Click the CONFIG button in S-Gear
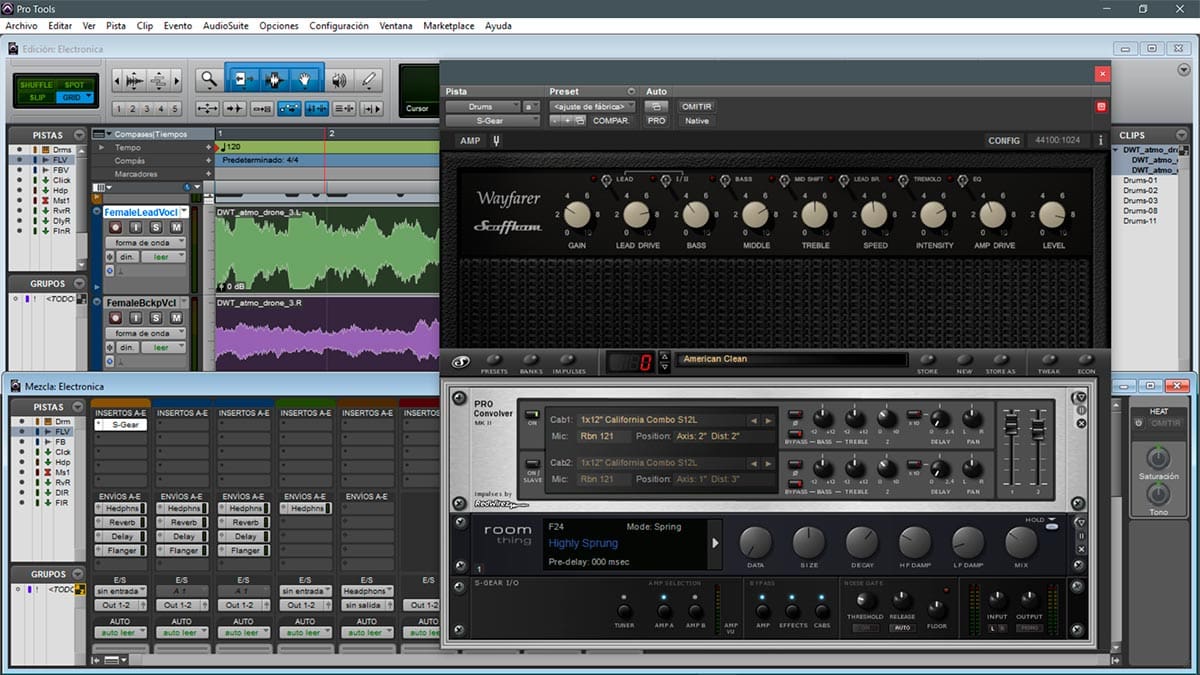 point(1004,141)
